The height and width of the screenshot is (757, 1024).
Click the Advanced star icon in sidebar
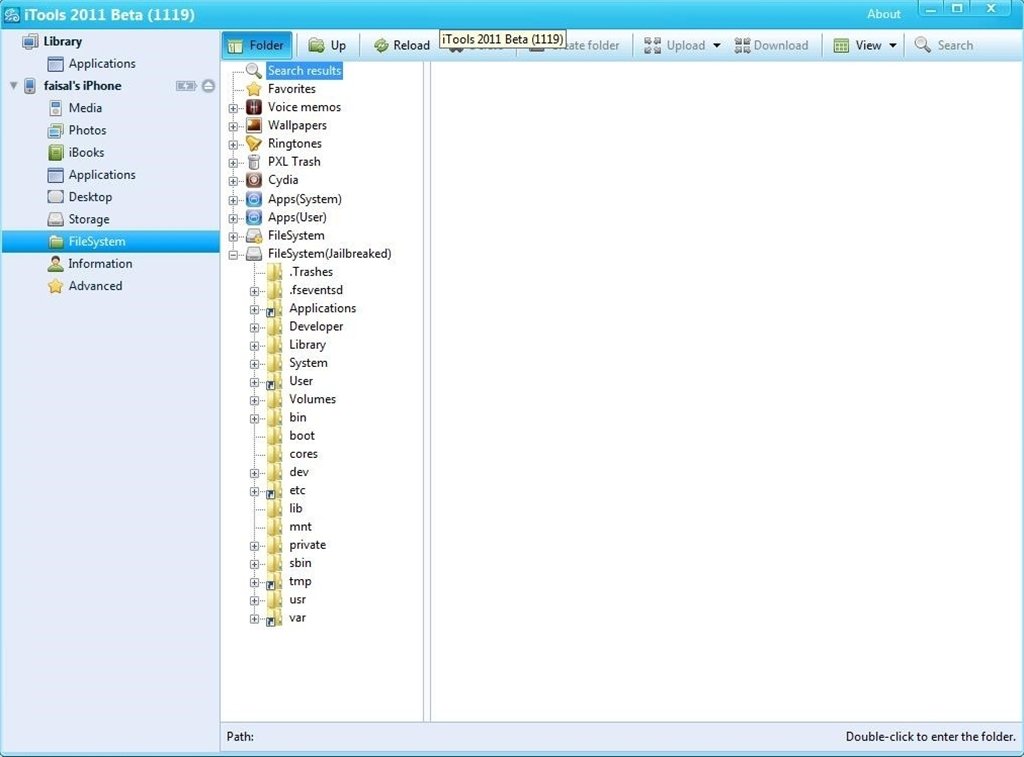click(56, 286)
